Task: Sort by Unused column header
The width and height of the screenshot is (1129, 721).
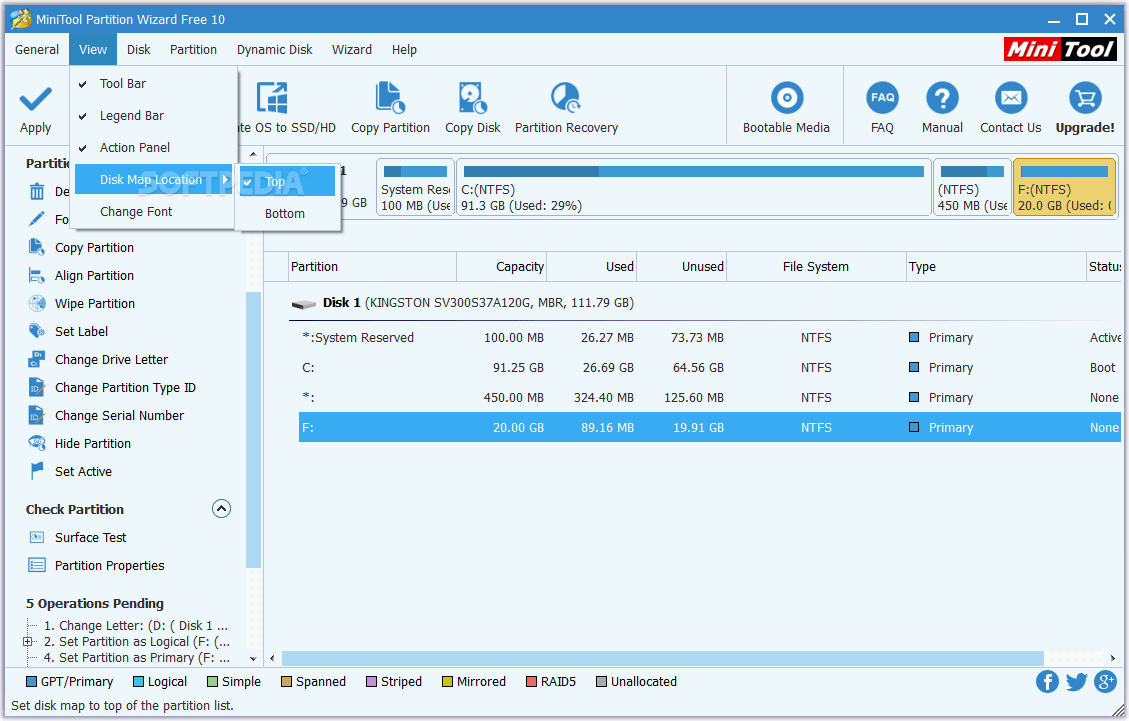Action: (x=682, y=267)
